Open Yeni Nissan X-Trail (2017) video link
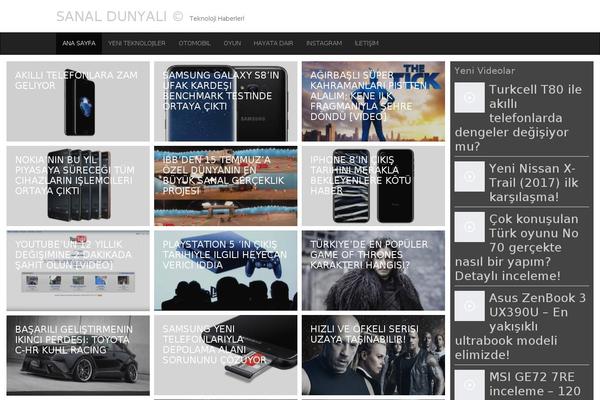Viewport: 600px width, 400px height. (x=533, y=183)
